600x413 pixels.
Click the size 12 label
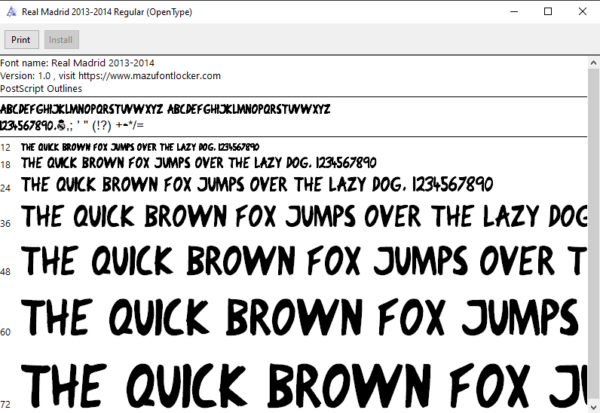coord(5,147)
